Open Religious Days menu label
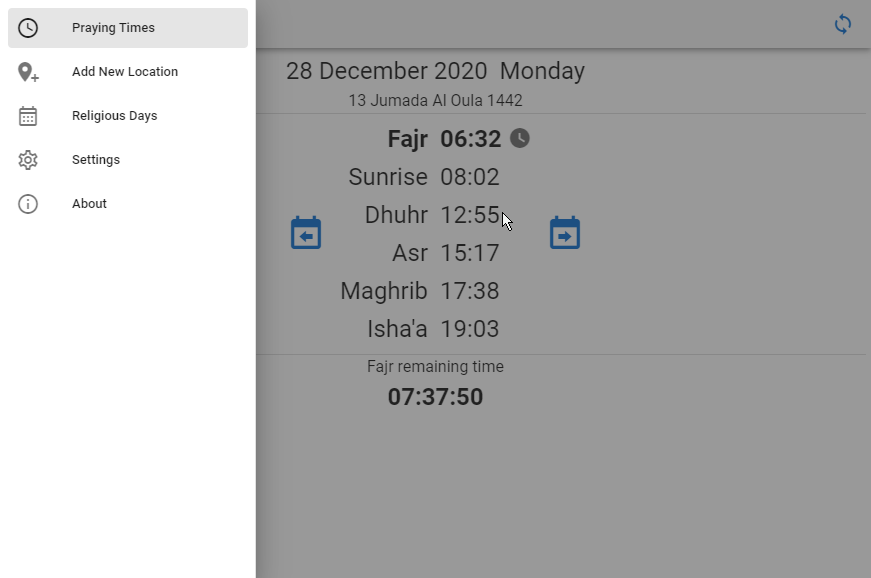This screenshot has height=578, width=871. pos(115,116)
